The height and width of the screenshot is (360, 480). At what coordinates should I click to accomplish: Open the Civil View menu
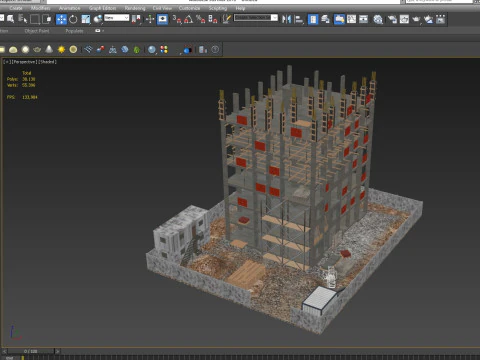pos(162,8)
